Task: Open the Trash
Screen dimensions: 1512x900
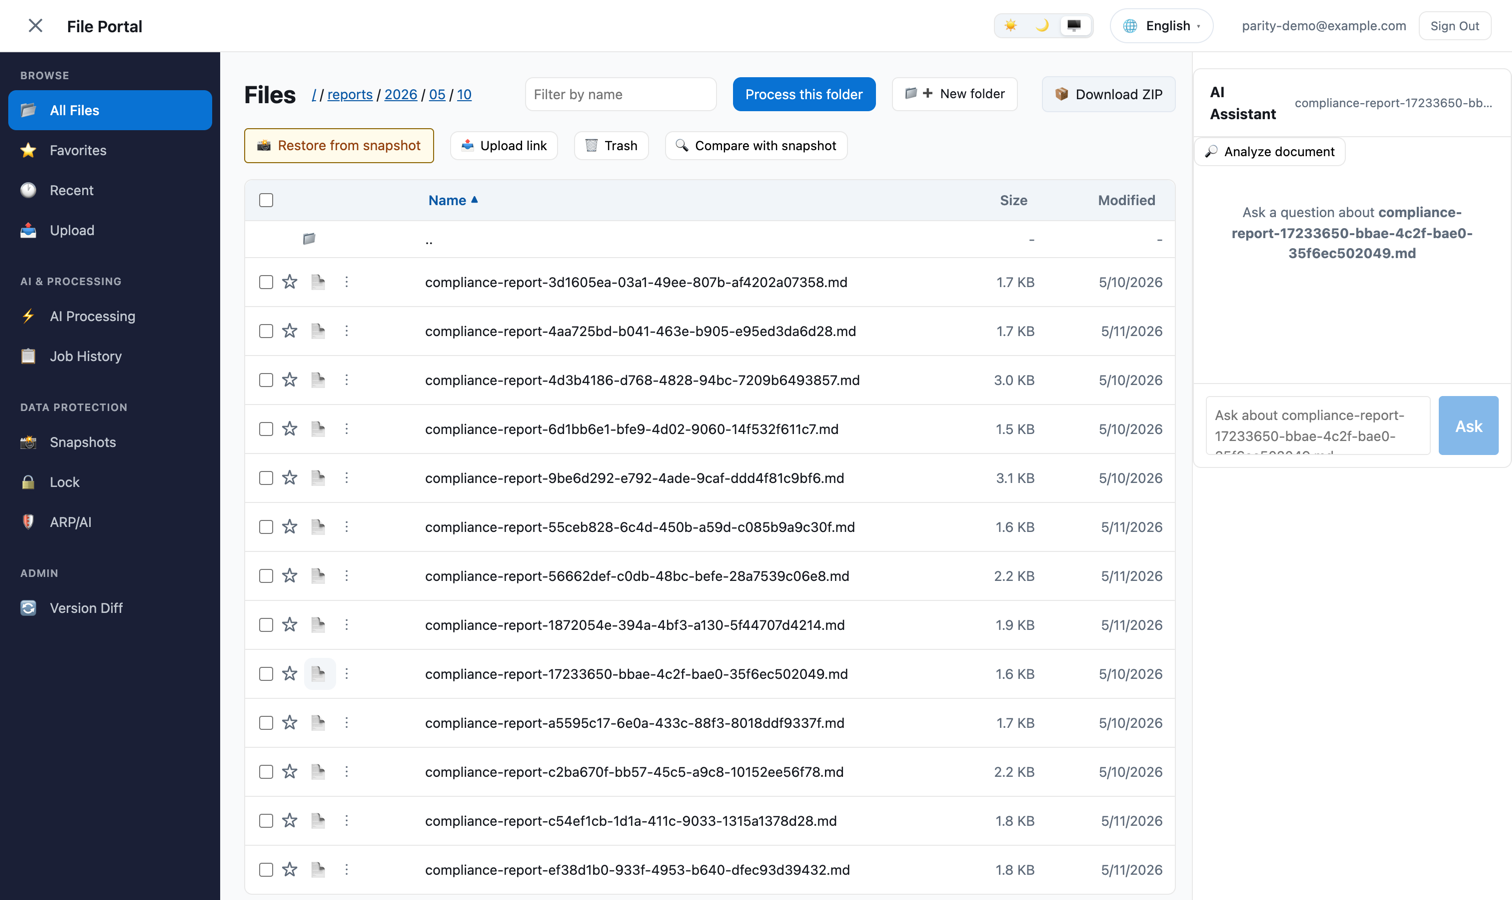Action: click(x=611, y=145)
